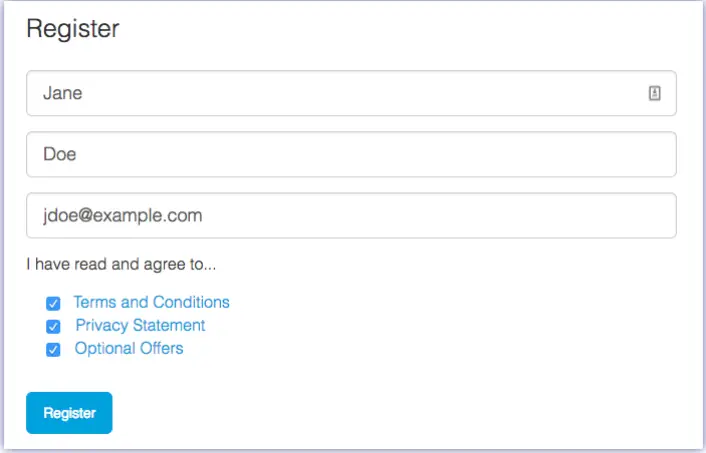Click the contact autofill icon in first name field

pyautogui.click(x=655, y=93)
